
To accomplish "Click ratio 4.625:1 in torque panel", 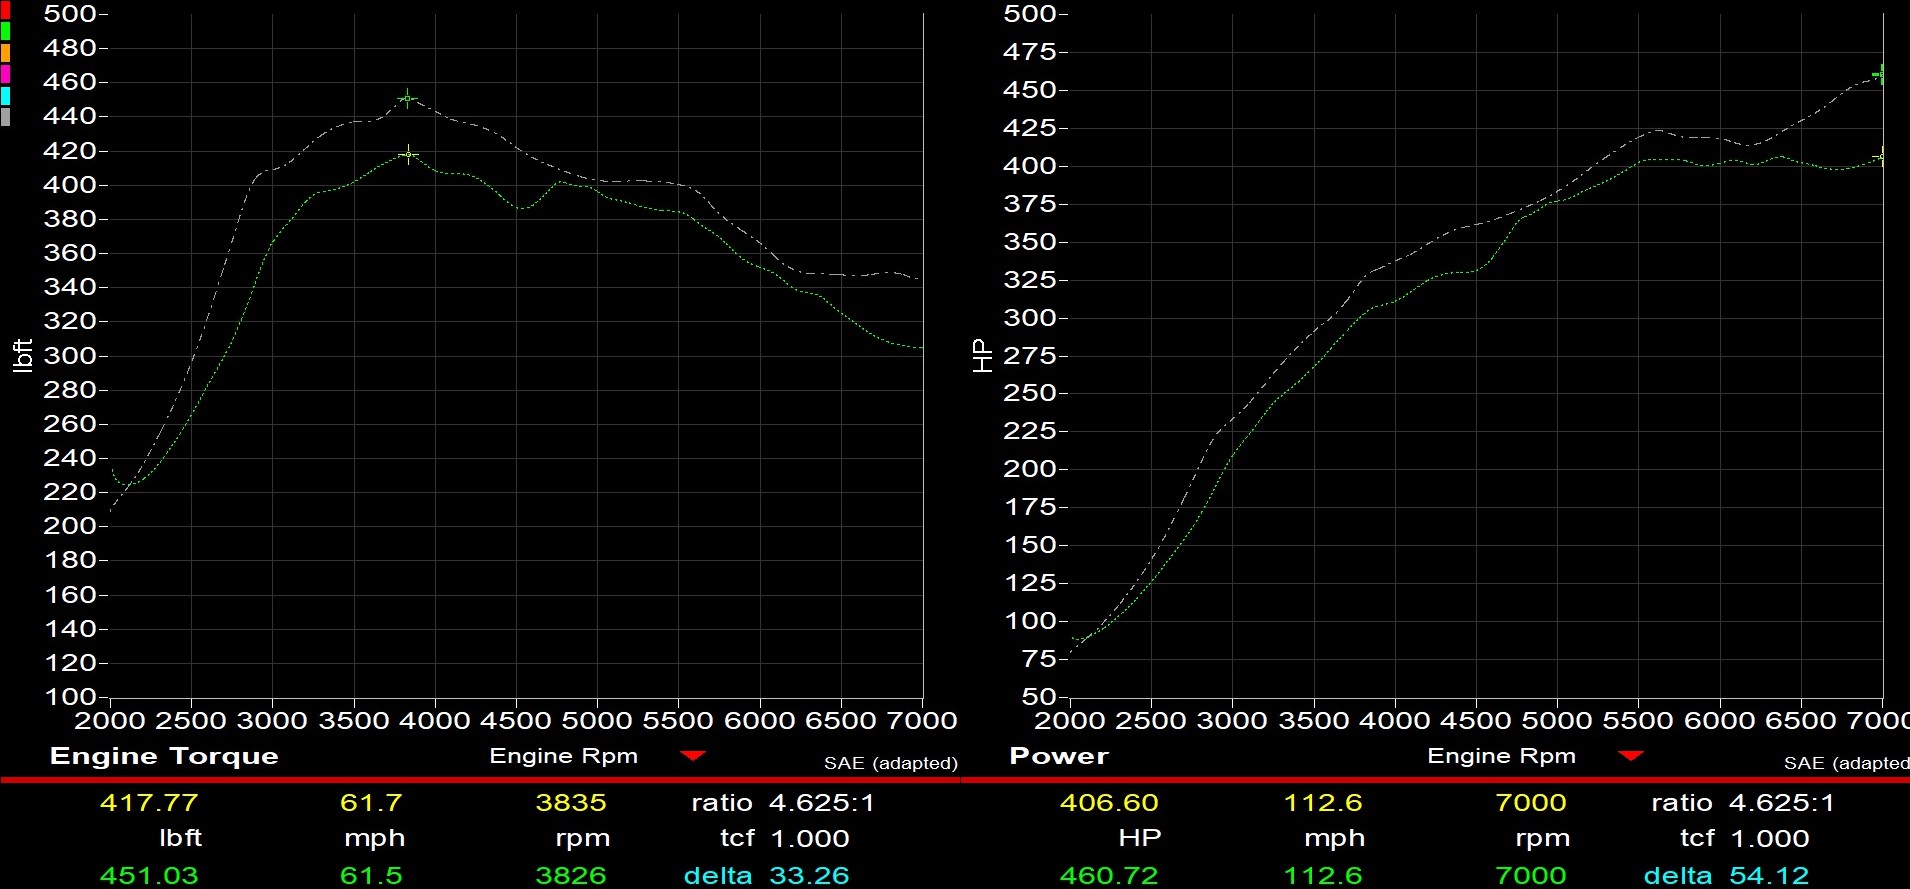I will tap(783, 803).
